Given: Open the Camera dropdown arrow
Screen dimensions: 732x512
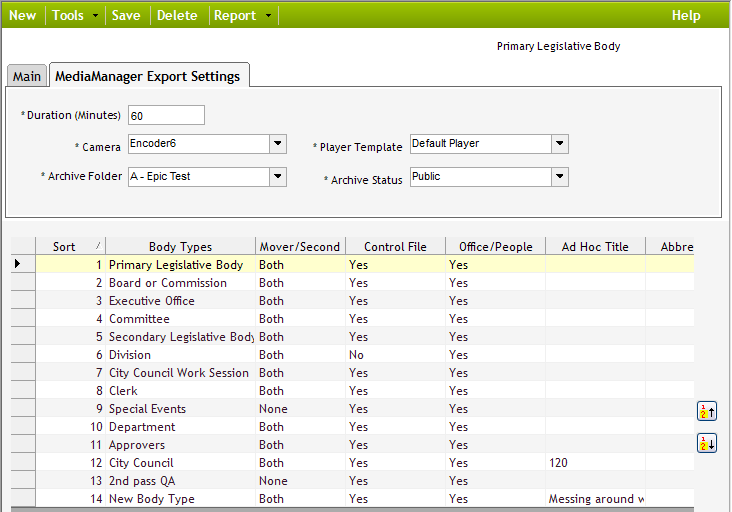Looking at the screenshot, I should point(278,144).
